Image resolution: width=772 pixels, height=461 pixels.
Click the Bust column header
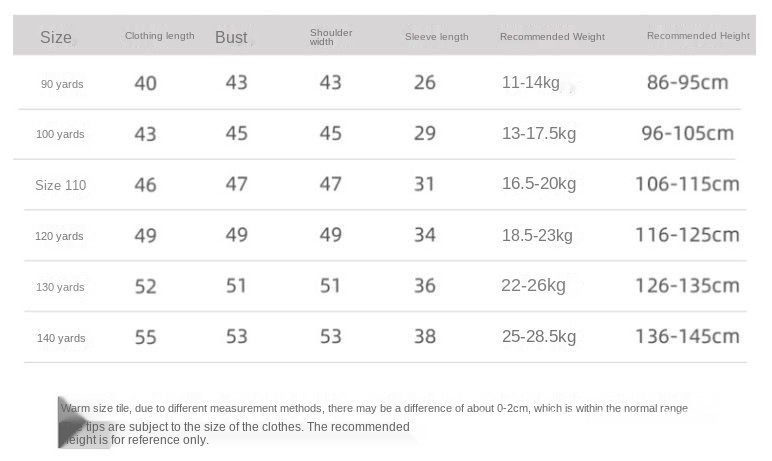[x=231, y=37]
